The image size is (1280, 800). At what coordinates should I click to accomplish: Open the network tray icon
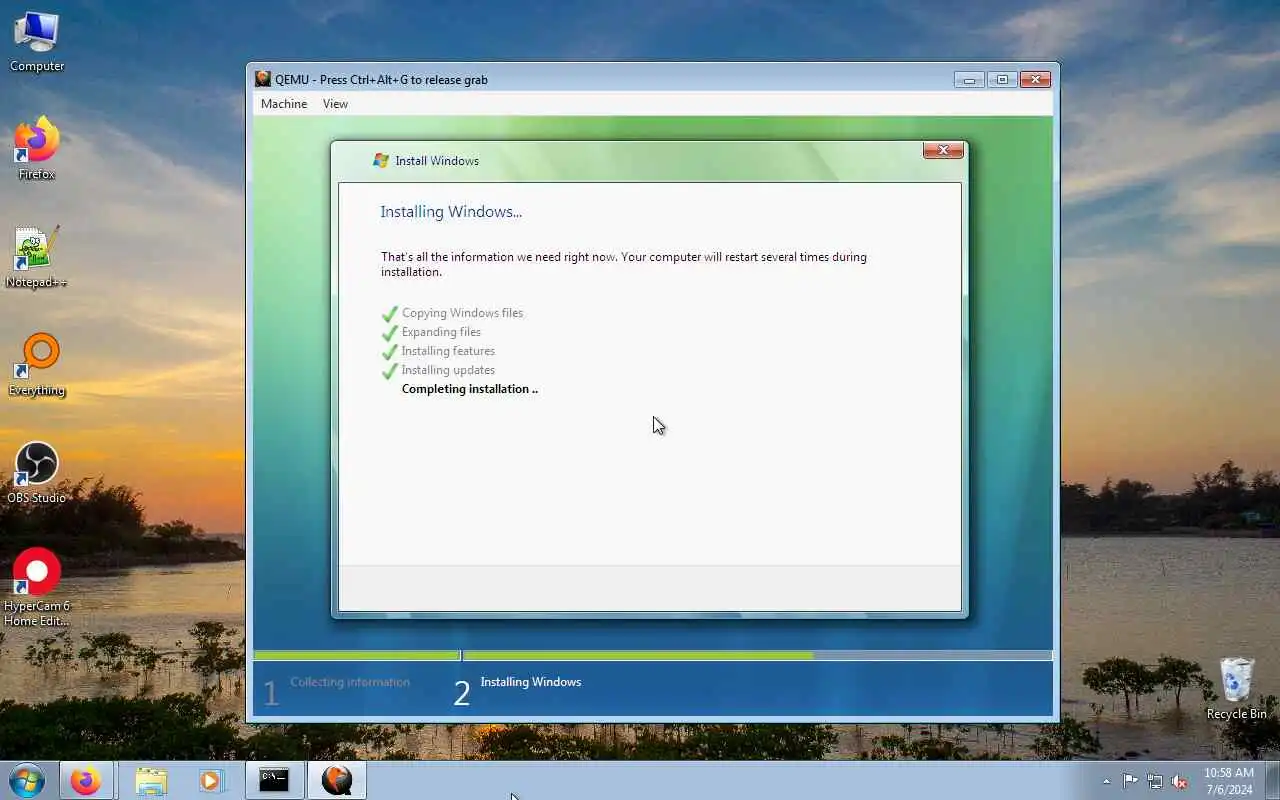pos(1155,781)
